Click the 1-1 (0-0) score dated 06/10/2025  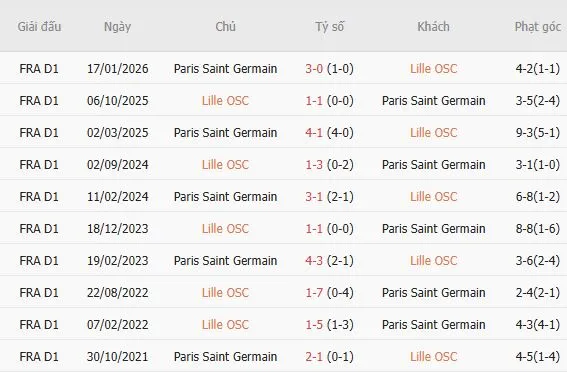pyautogui.click(x=329, y=101)
